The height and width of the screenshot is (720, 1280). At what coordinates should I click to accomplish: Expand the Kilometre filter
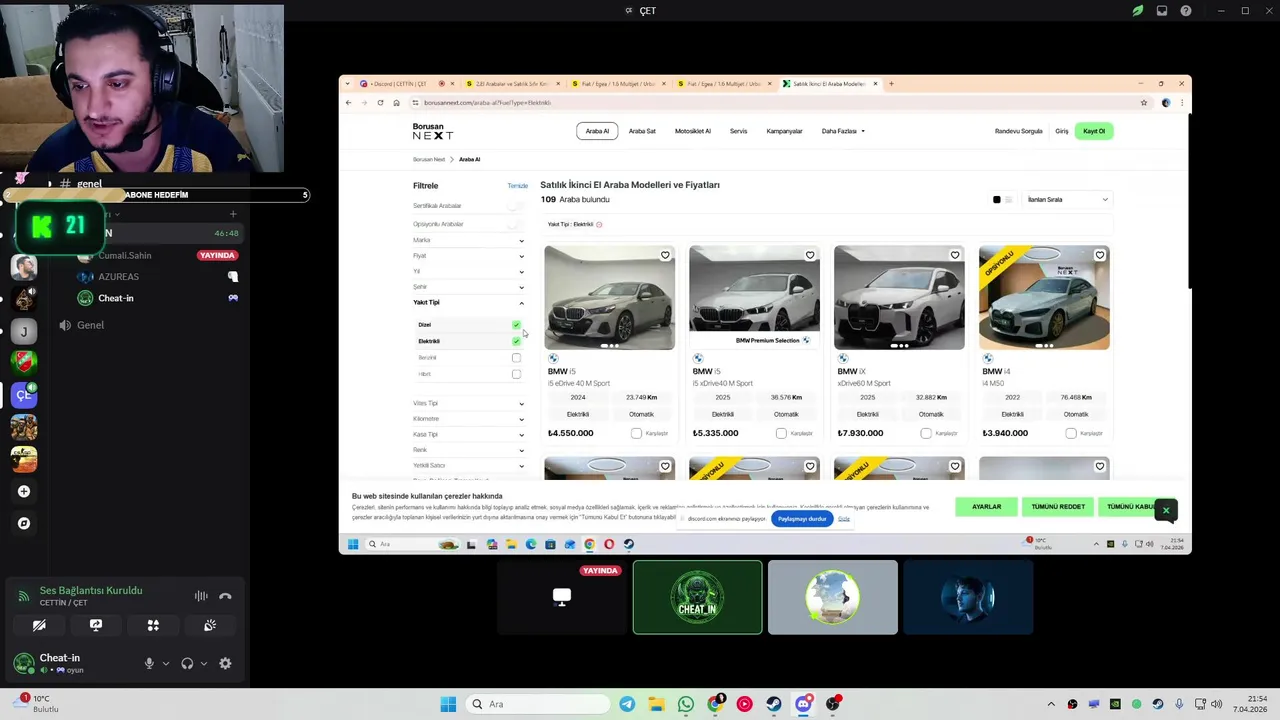click(x=469, y=419)
